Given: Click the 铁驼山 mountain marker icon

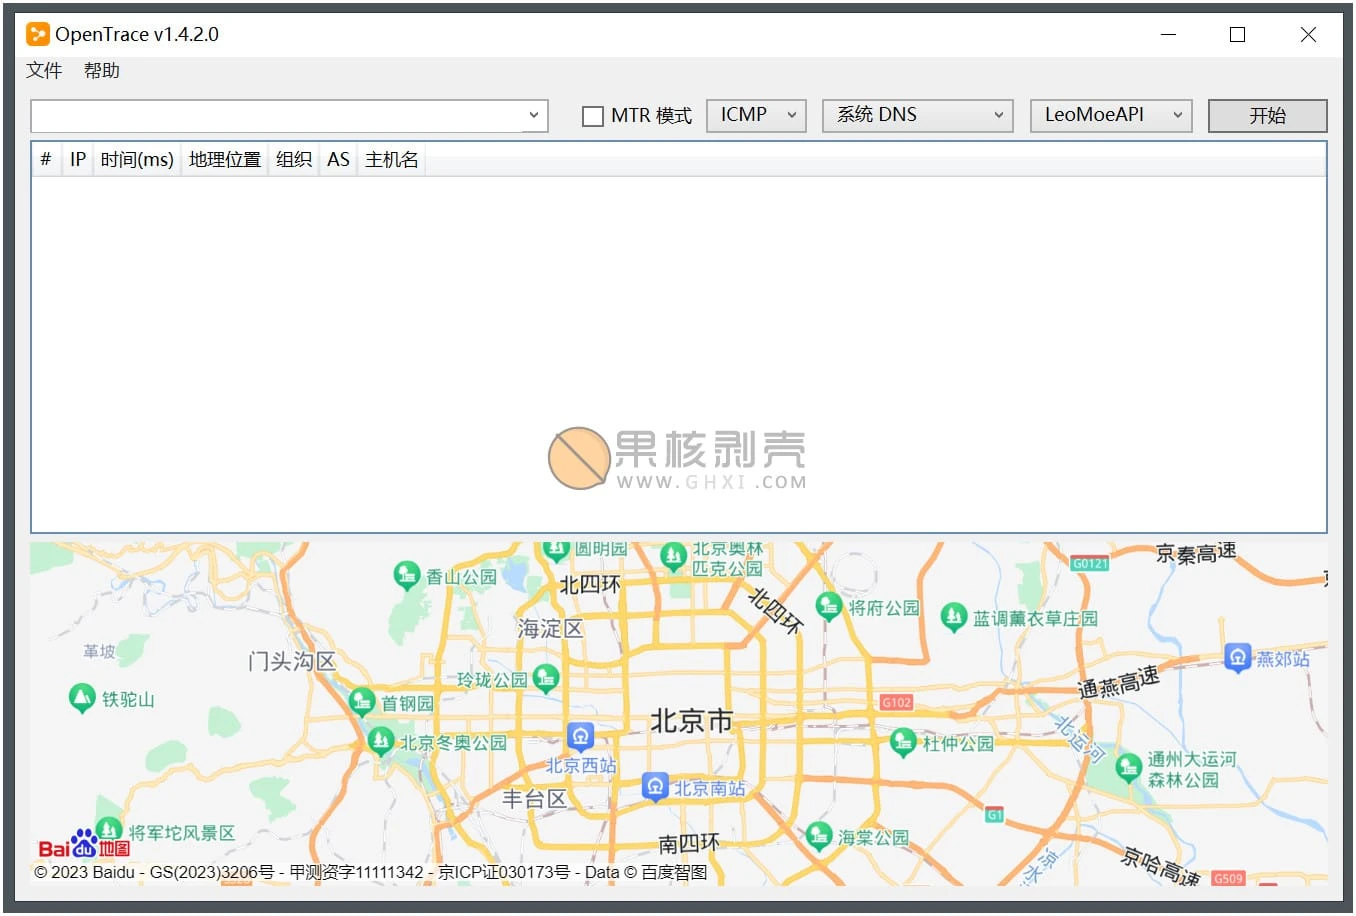Looking at the screenshot, I should (82, 698).
